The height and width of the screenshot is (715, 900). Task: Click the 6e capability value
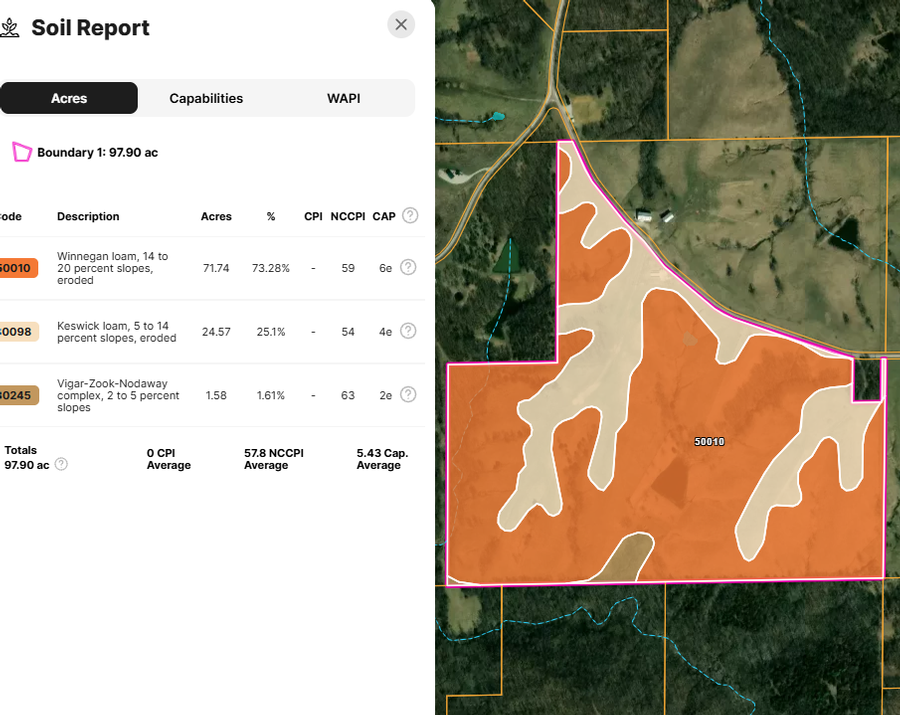coord(386,268)
